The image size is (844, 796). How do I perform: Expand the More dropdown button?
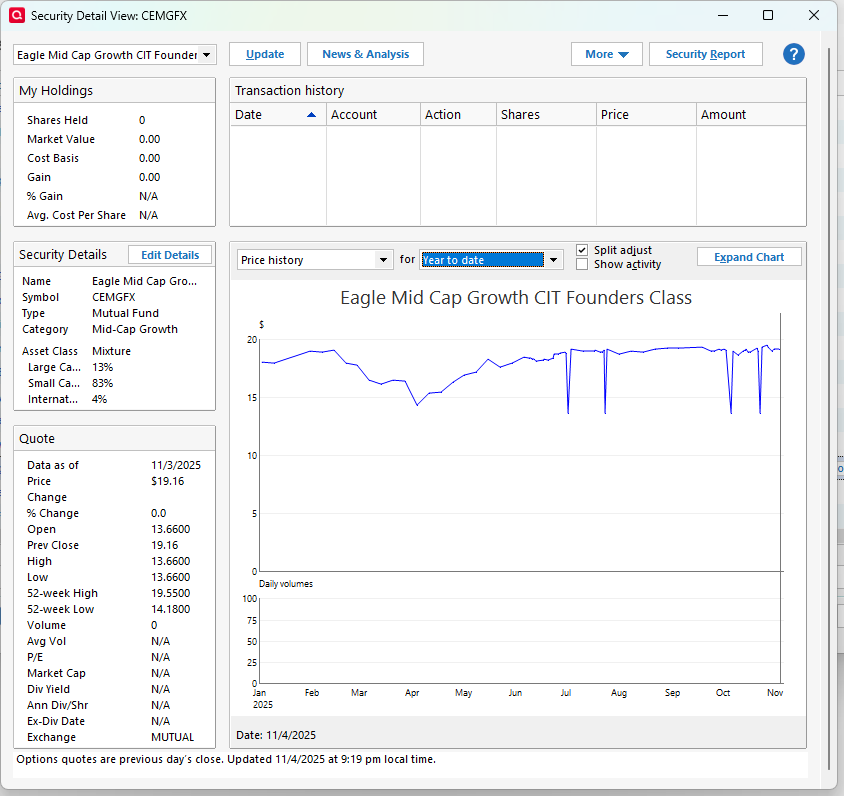coord(607,54)
